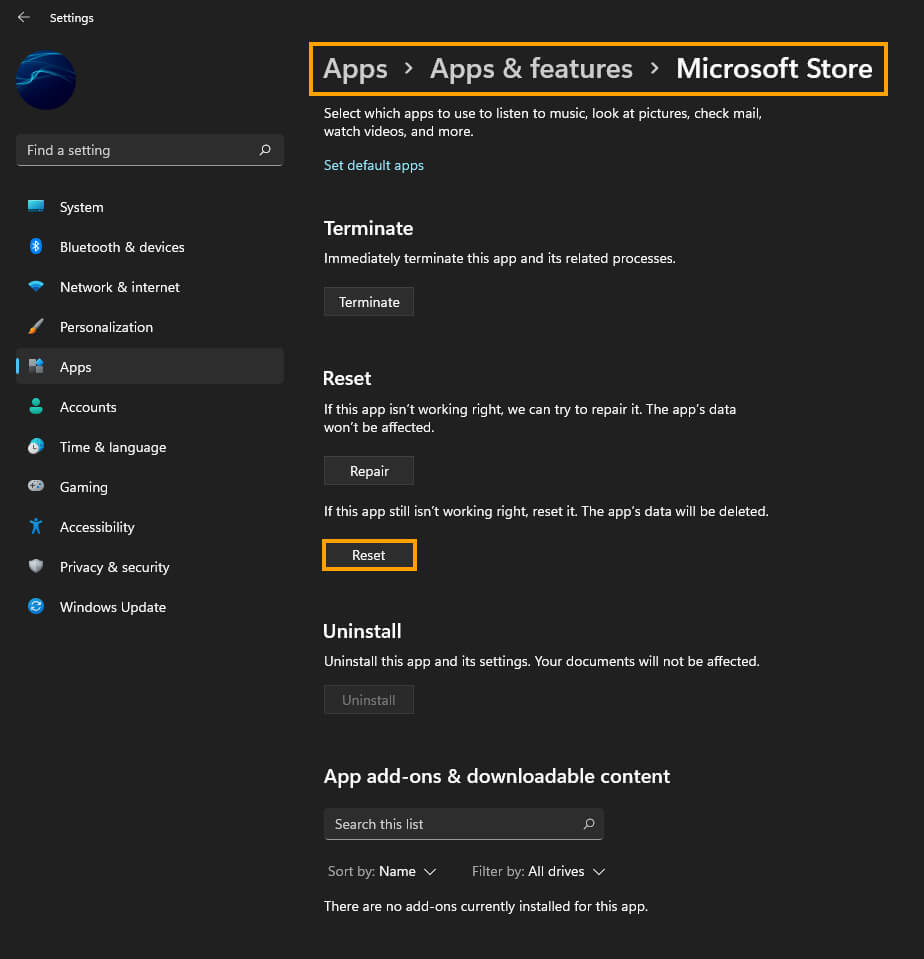The width and height of the screenshot is (924, 959).
Task: Open the Filter by All drives dropdown
Action: point(538,872)
